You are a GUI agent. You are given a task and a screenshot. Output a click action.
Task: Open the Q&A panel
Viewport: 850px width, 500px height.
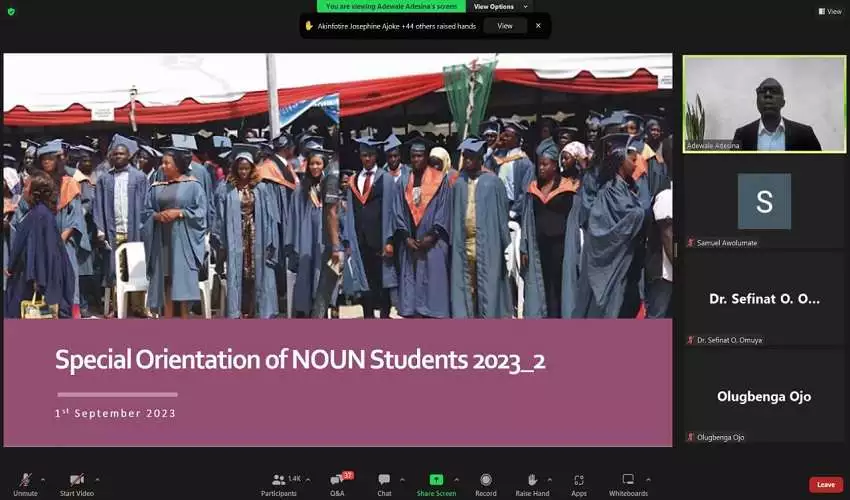(337, 484)
